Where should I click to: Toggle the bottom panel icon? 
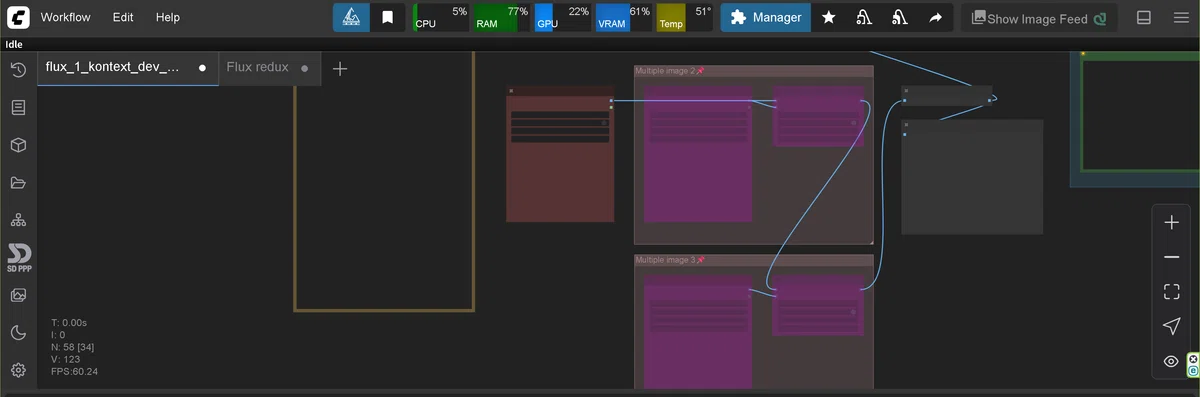1144,17
